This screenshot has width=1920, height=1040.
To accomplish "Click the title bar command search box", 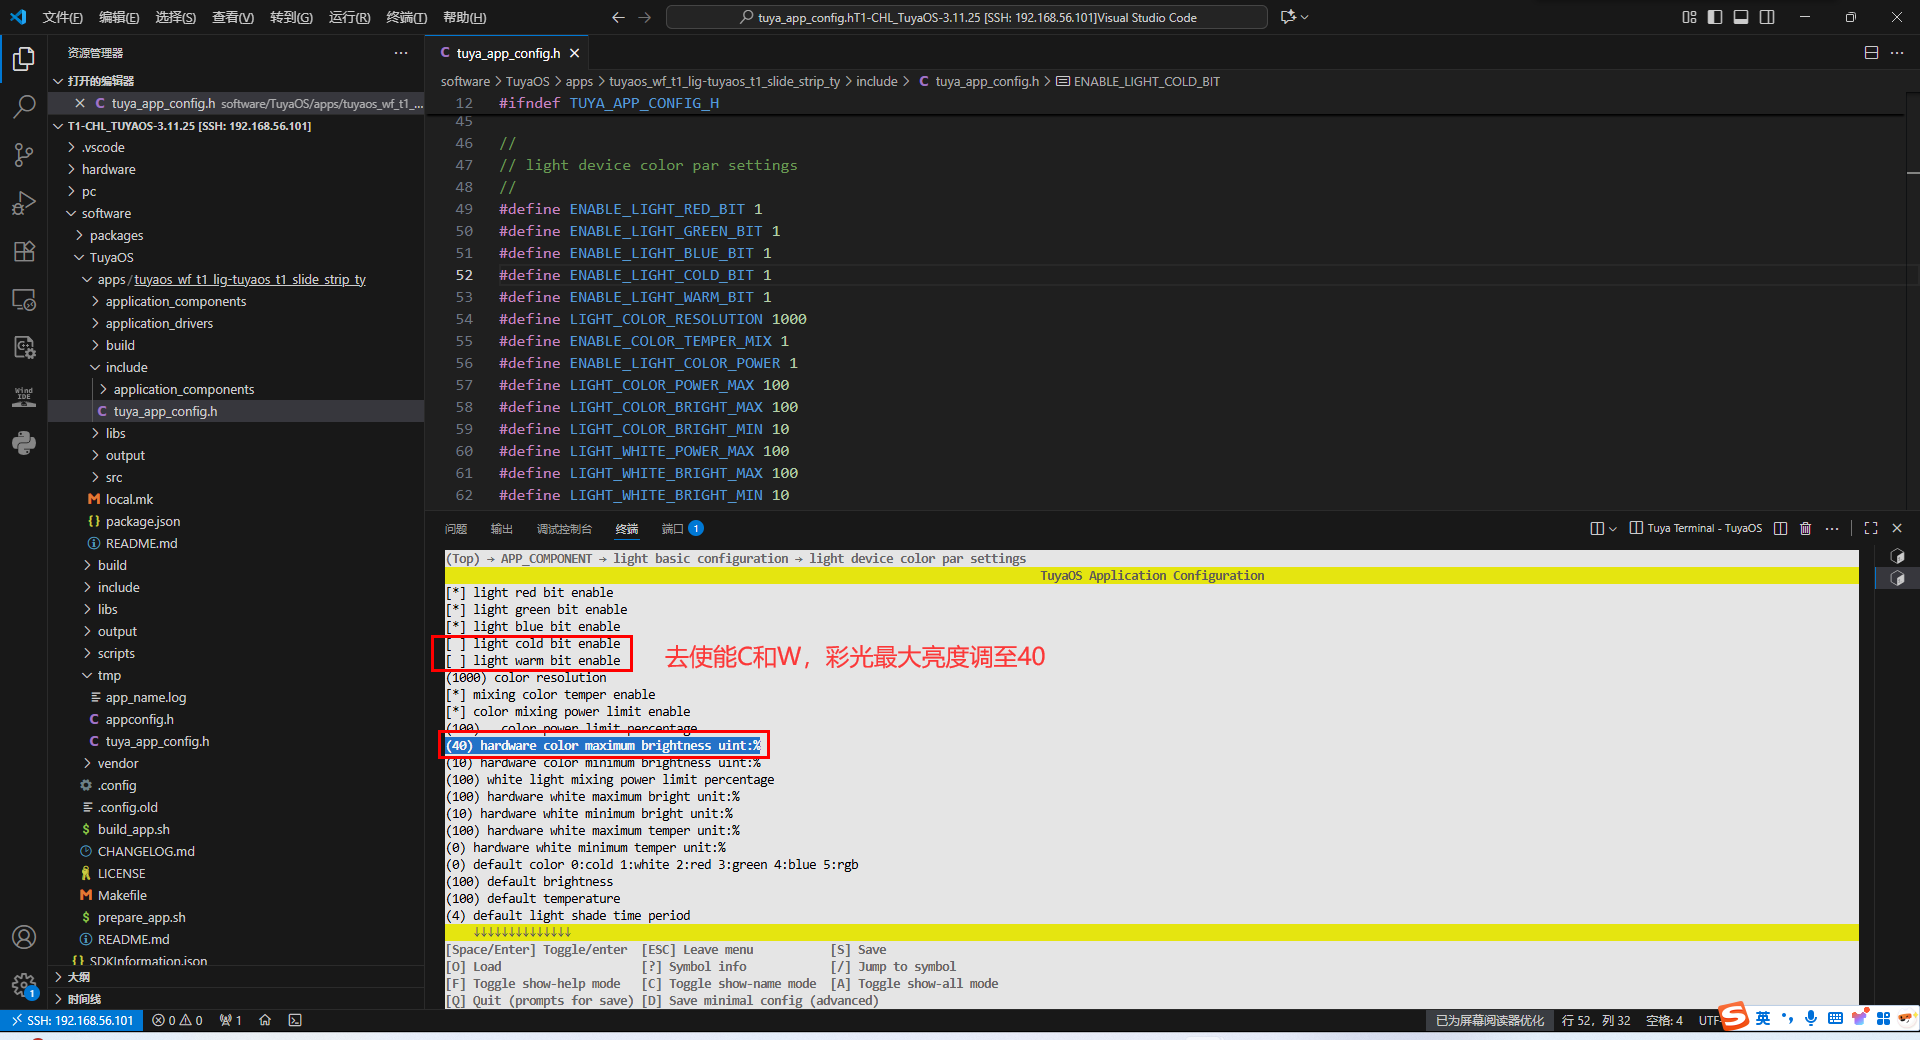I will click(966, 17).
